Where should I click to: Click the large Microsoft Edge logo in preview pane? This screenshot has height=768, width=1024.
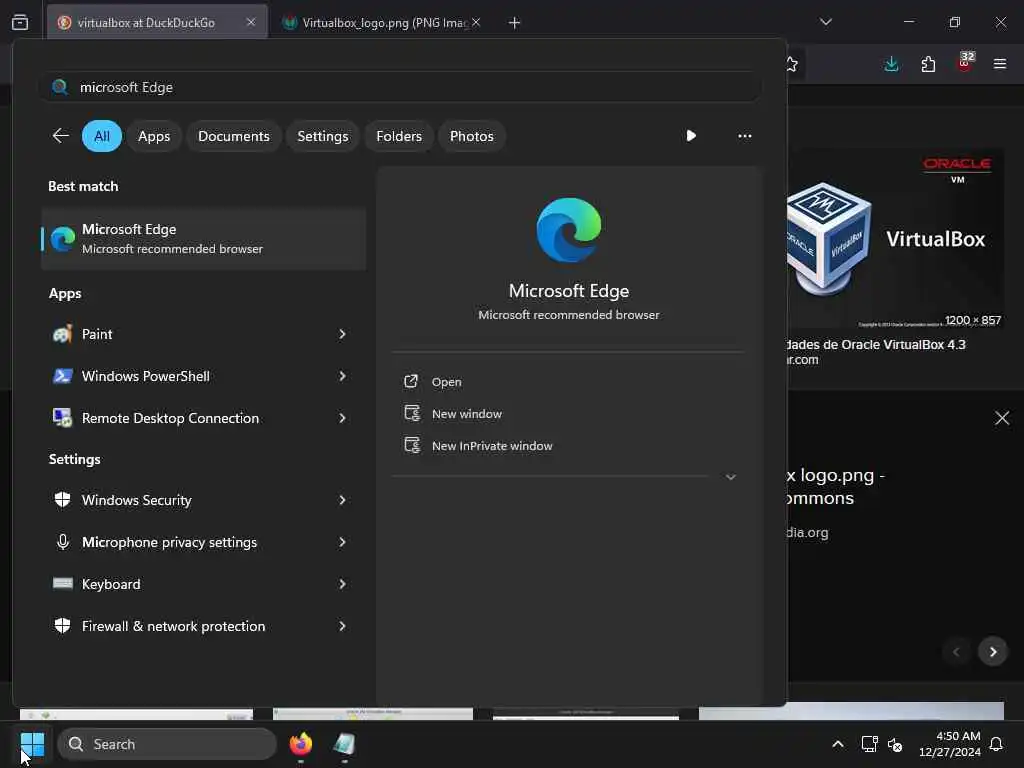click(568, 230)
